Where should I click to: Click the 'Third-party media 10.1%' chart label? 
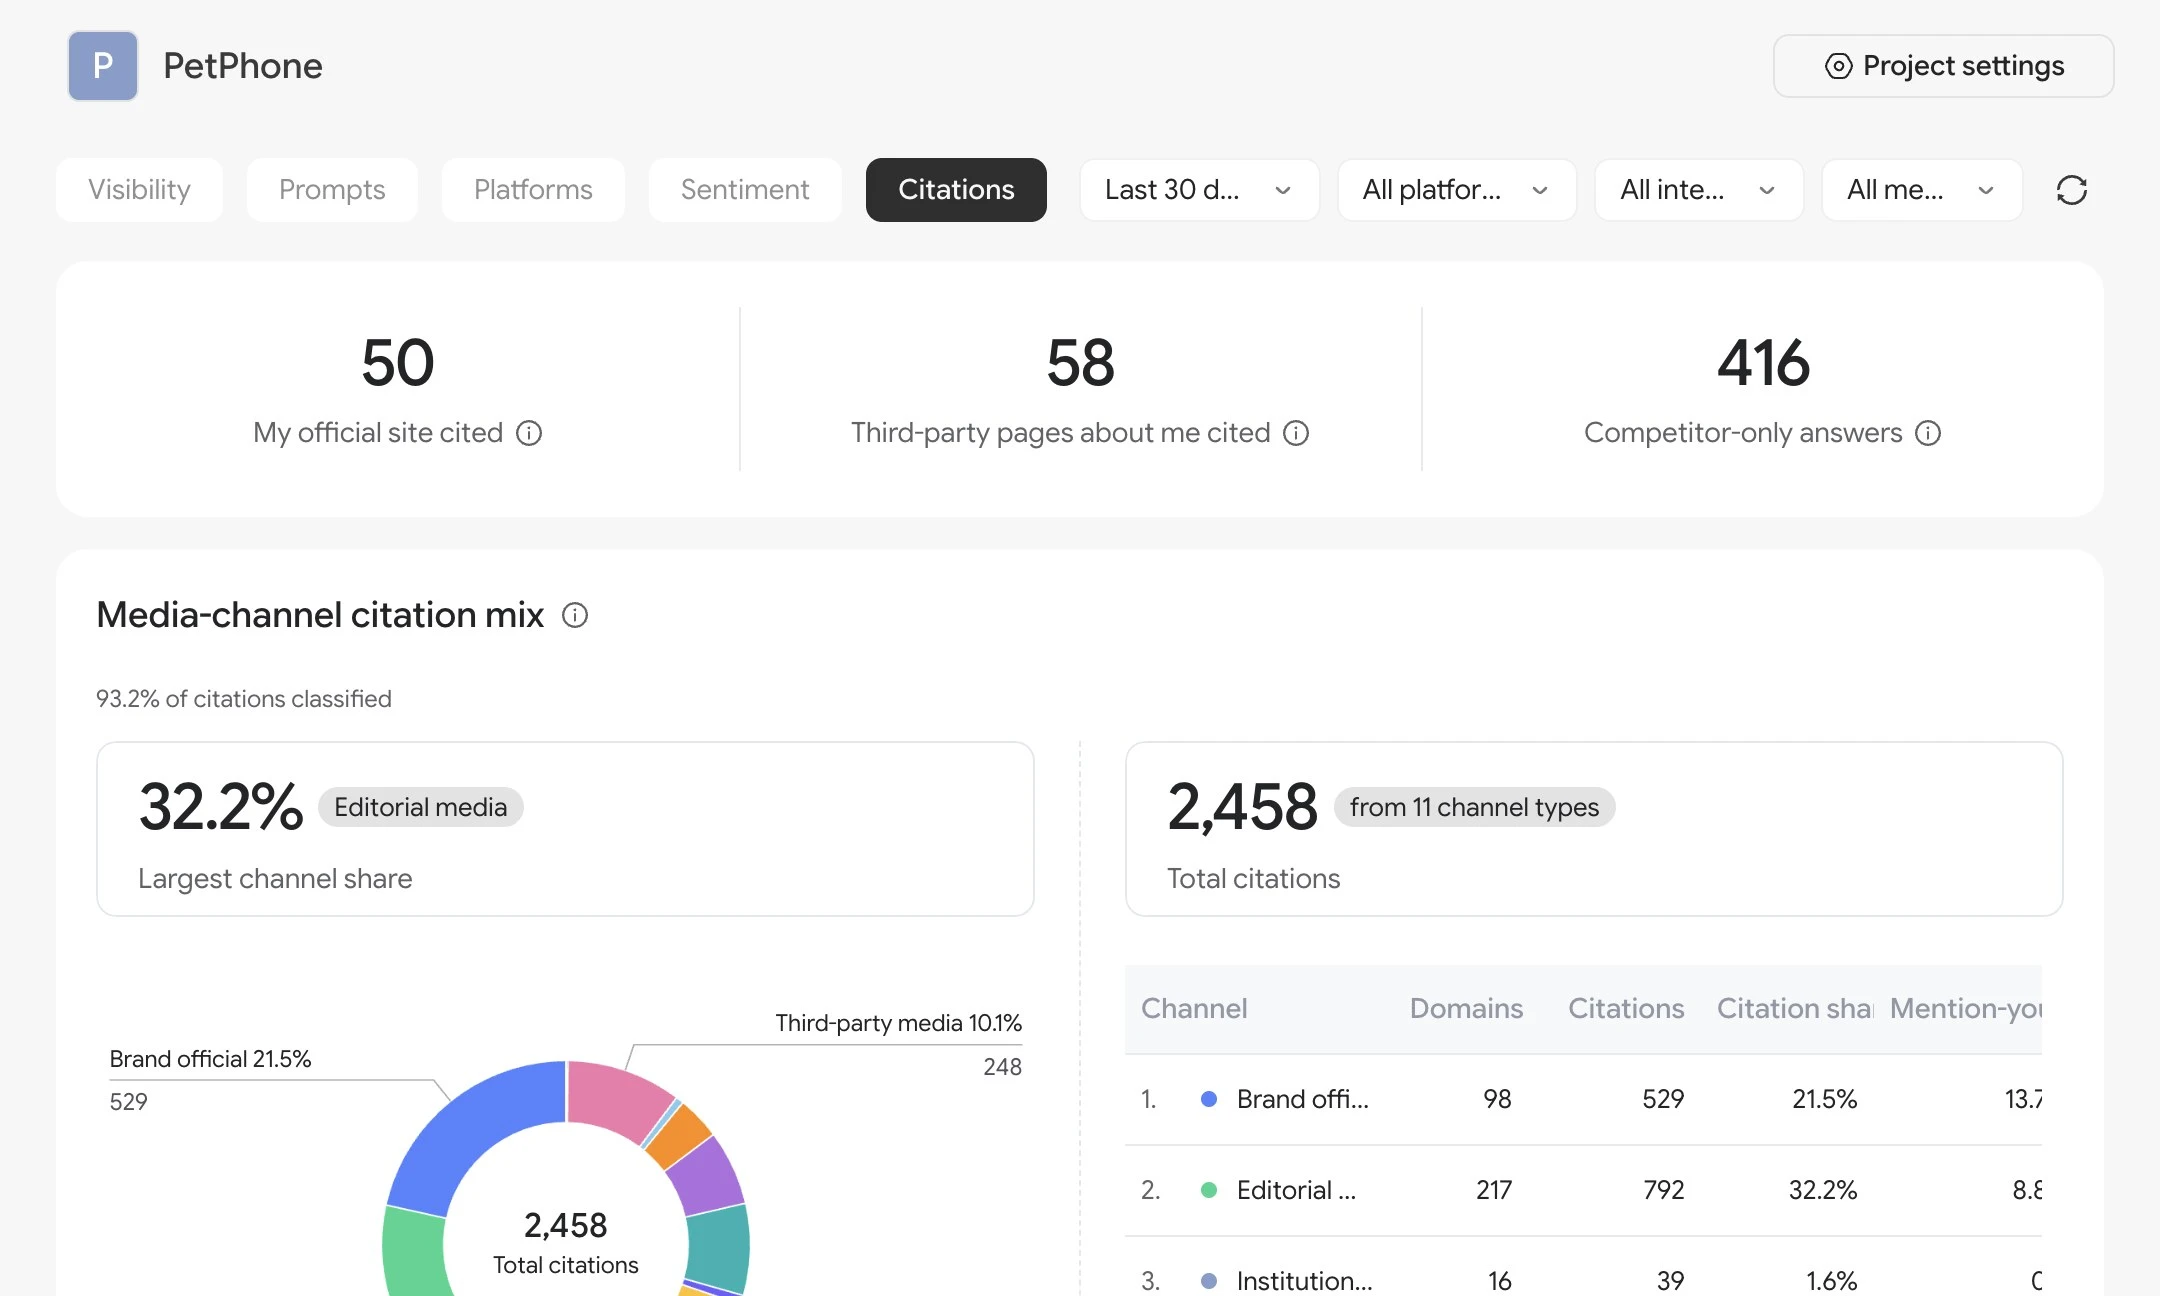coord(898,1023)
